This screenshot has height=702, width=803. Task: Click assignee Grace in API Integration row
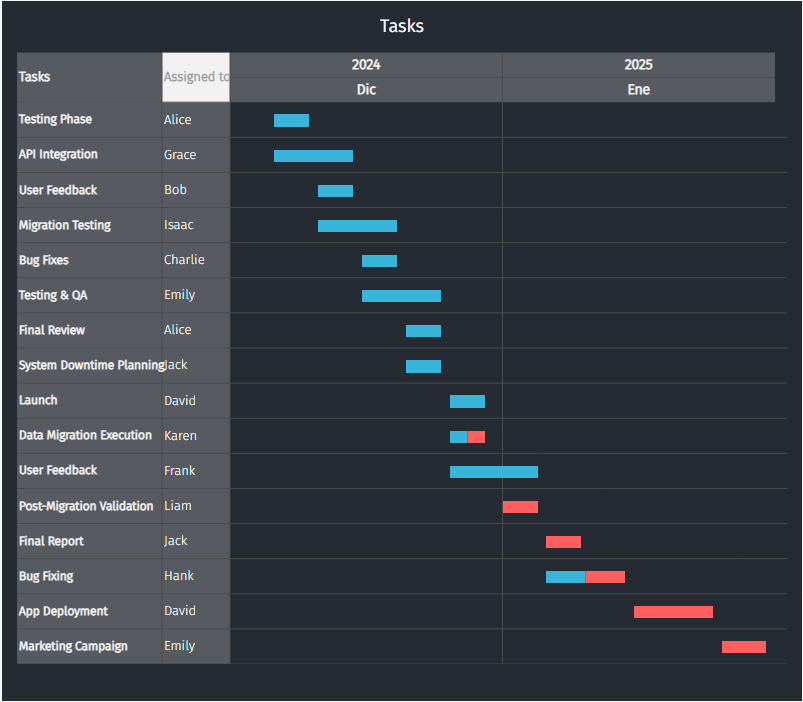tap(180, 155)
